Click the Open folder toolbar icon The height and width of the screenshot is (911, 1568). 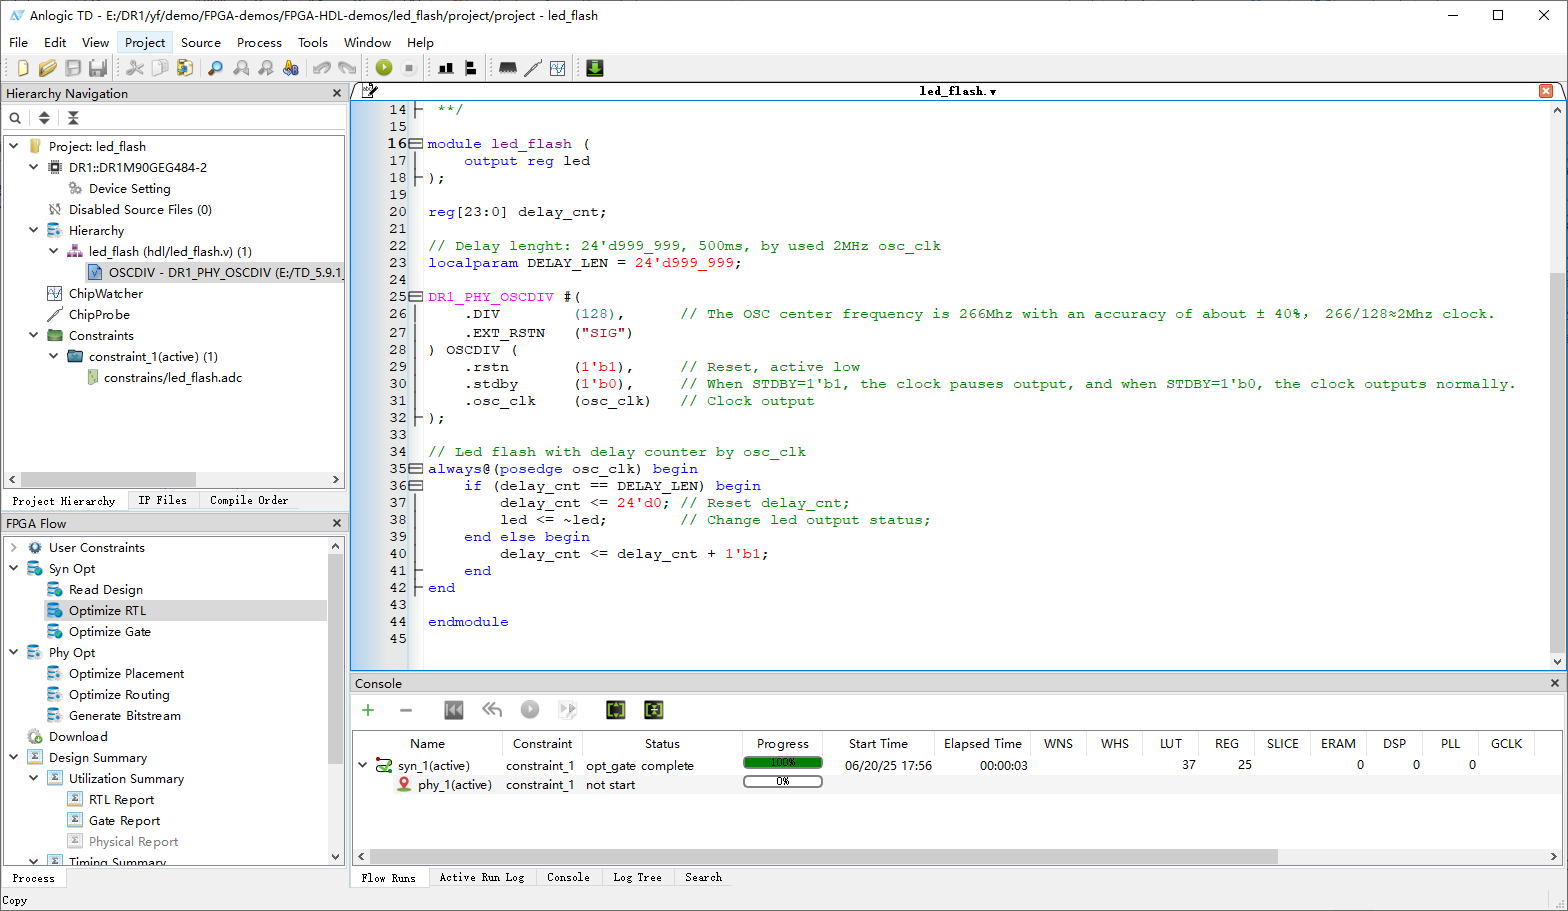(47, 68)
